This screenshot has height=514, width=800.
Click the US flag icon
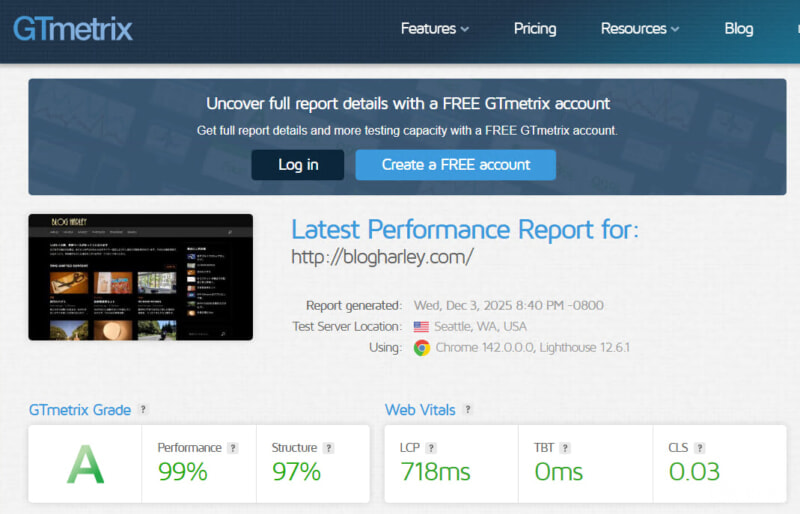tap(421, 327)
